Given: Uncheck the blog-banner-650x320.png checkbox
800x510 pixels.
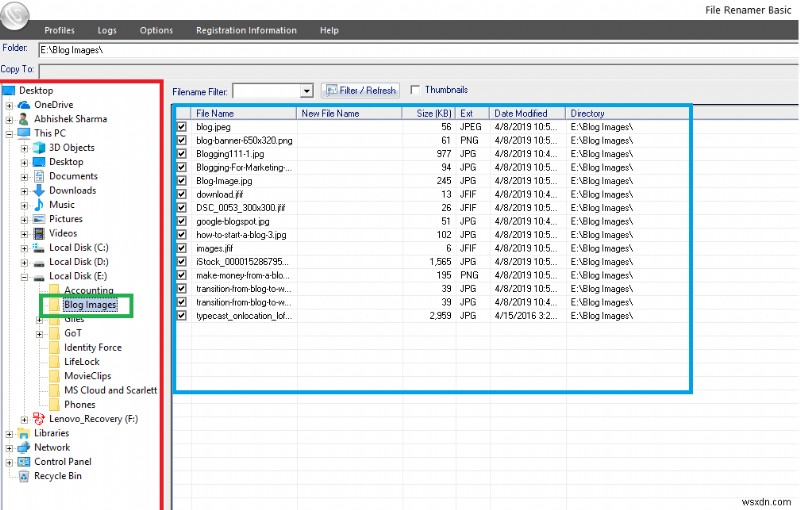Looking at the screenshot, I should click(x=182, y=140).
